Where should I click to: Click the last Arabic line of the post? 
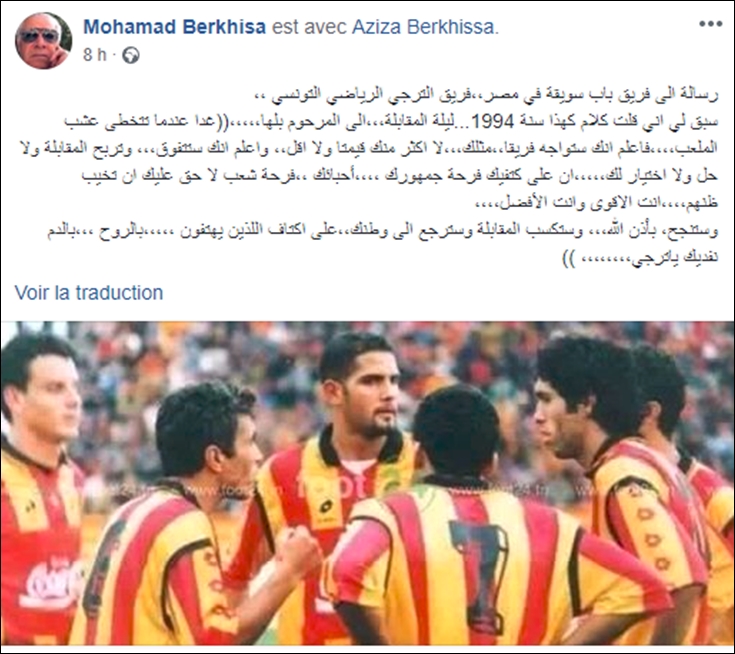pyautogui.click(x=640, y=259)
